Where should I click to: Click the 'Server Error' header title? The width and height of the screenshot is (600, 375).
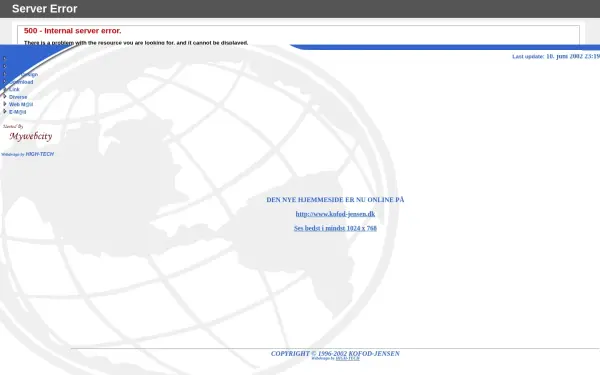[x=44, y=9]
